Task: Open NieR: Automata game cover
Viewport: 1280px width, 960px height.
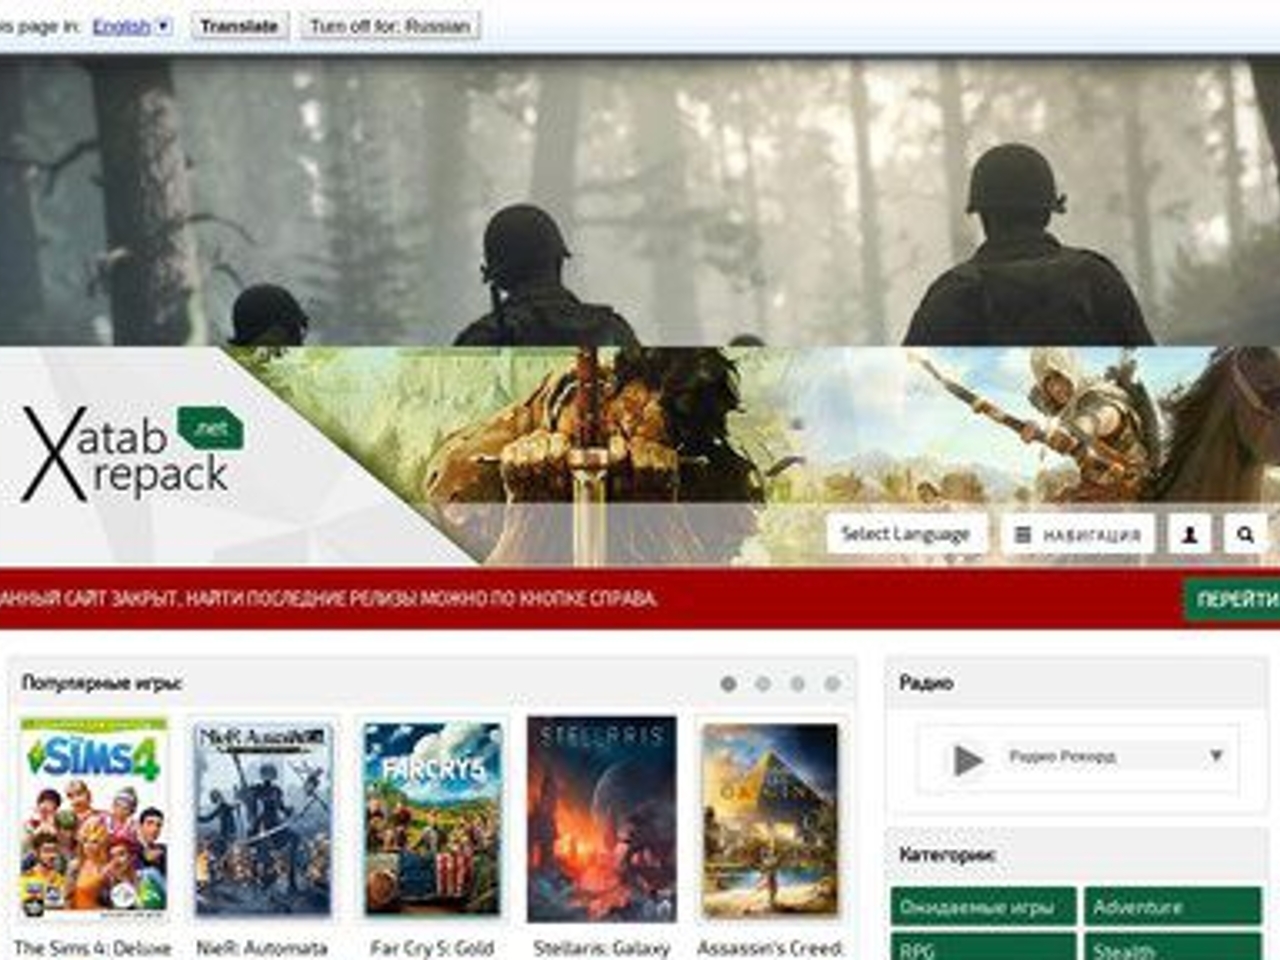Action: (263, 818)
